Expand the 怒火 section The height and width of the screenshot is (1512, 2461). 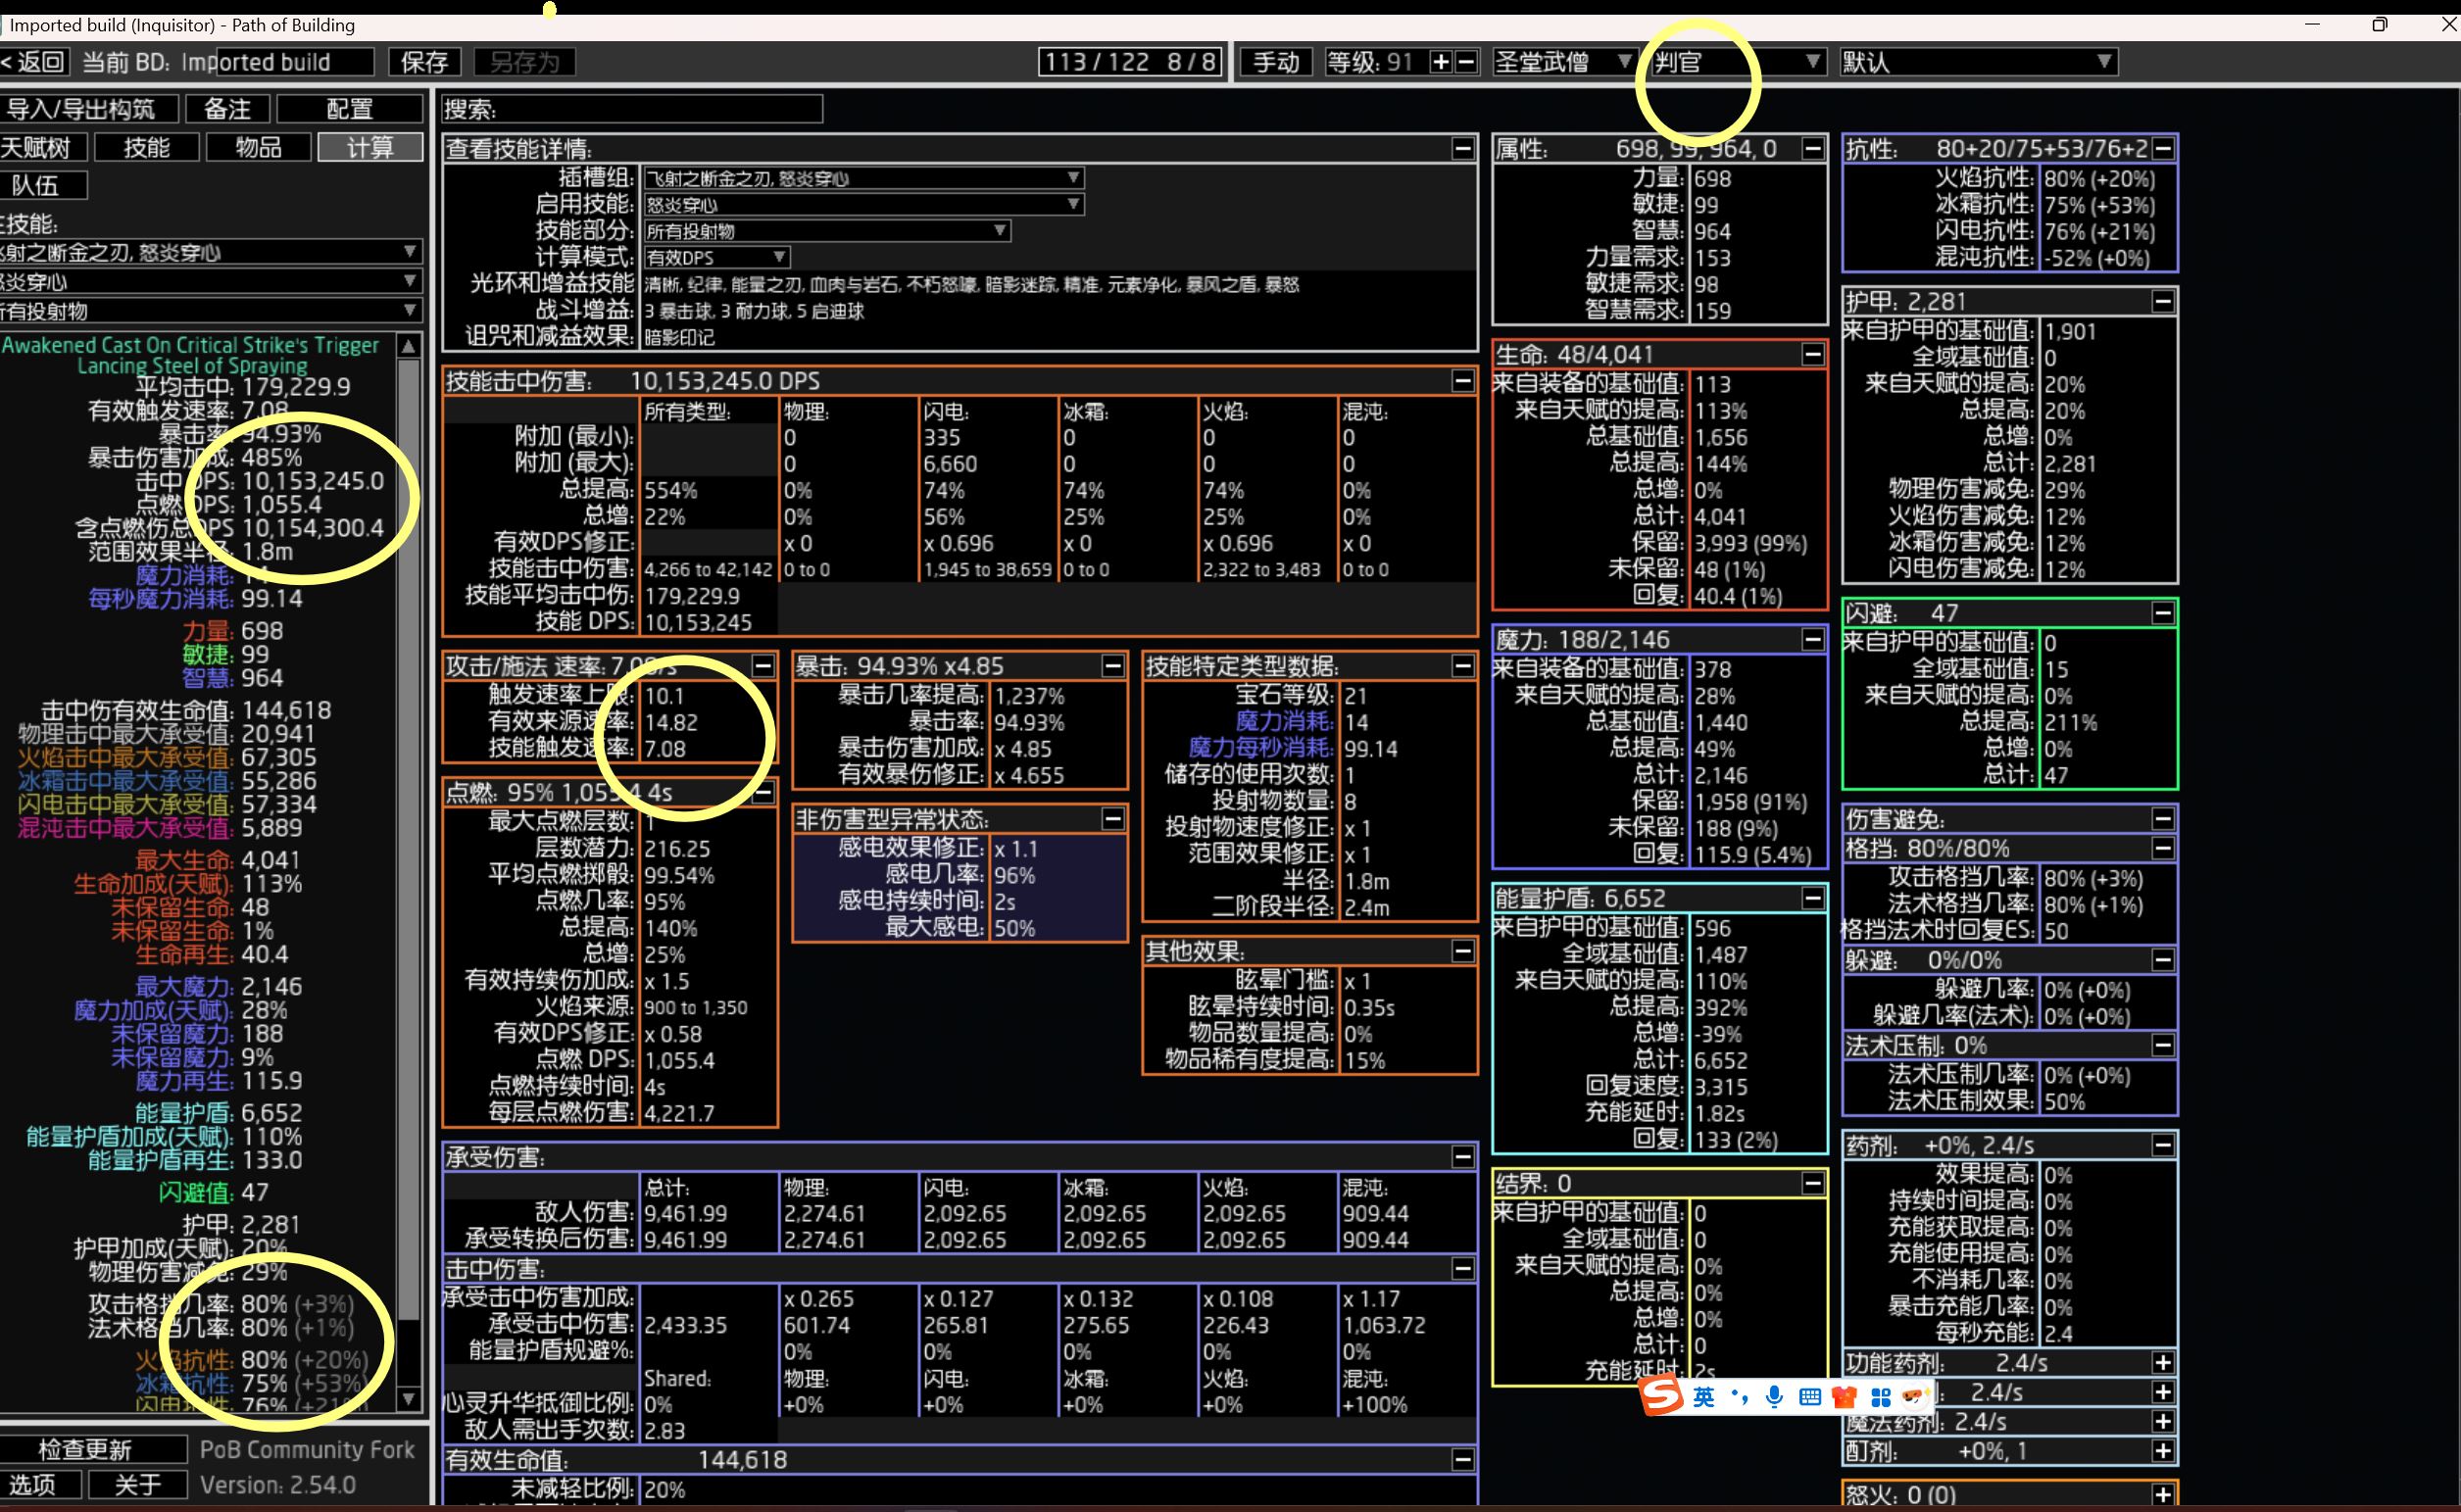(2162, 1495)
